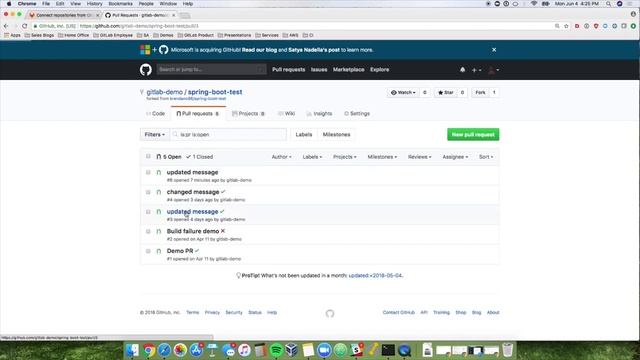Screen dimensions: 640x360
Task: Show the 1 Closed pull requests
Action: (200, 157)
